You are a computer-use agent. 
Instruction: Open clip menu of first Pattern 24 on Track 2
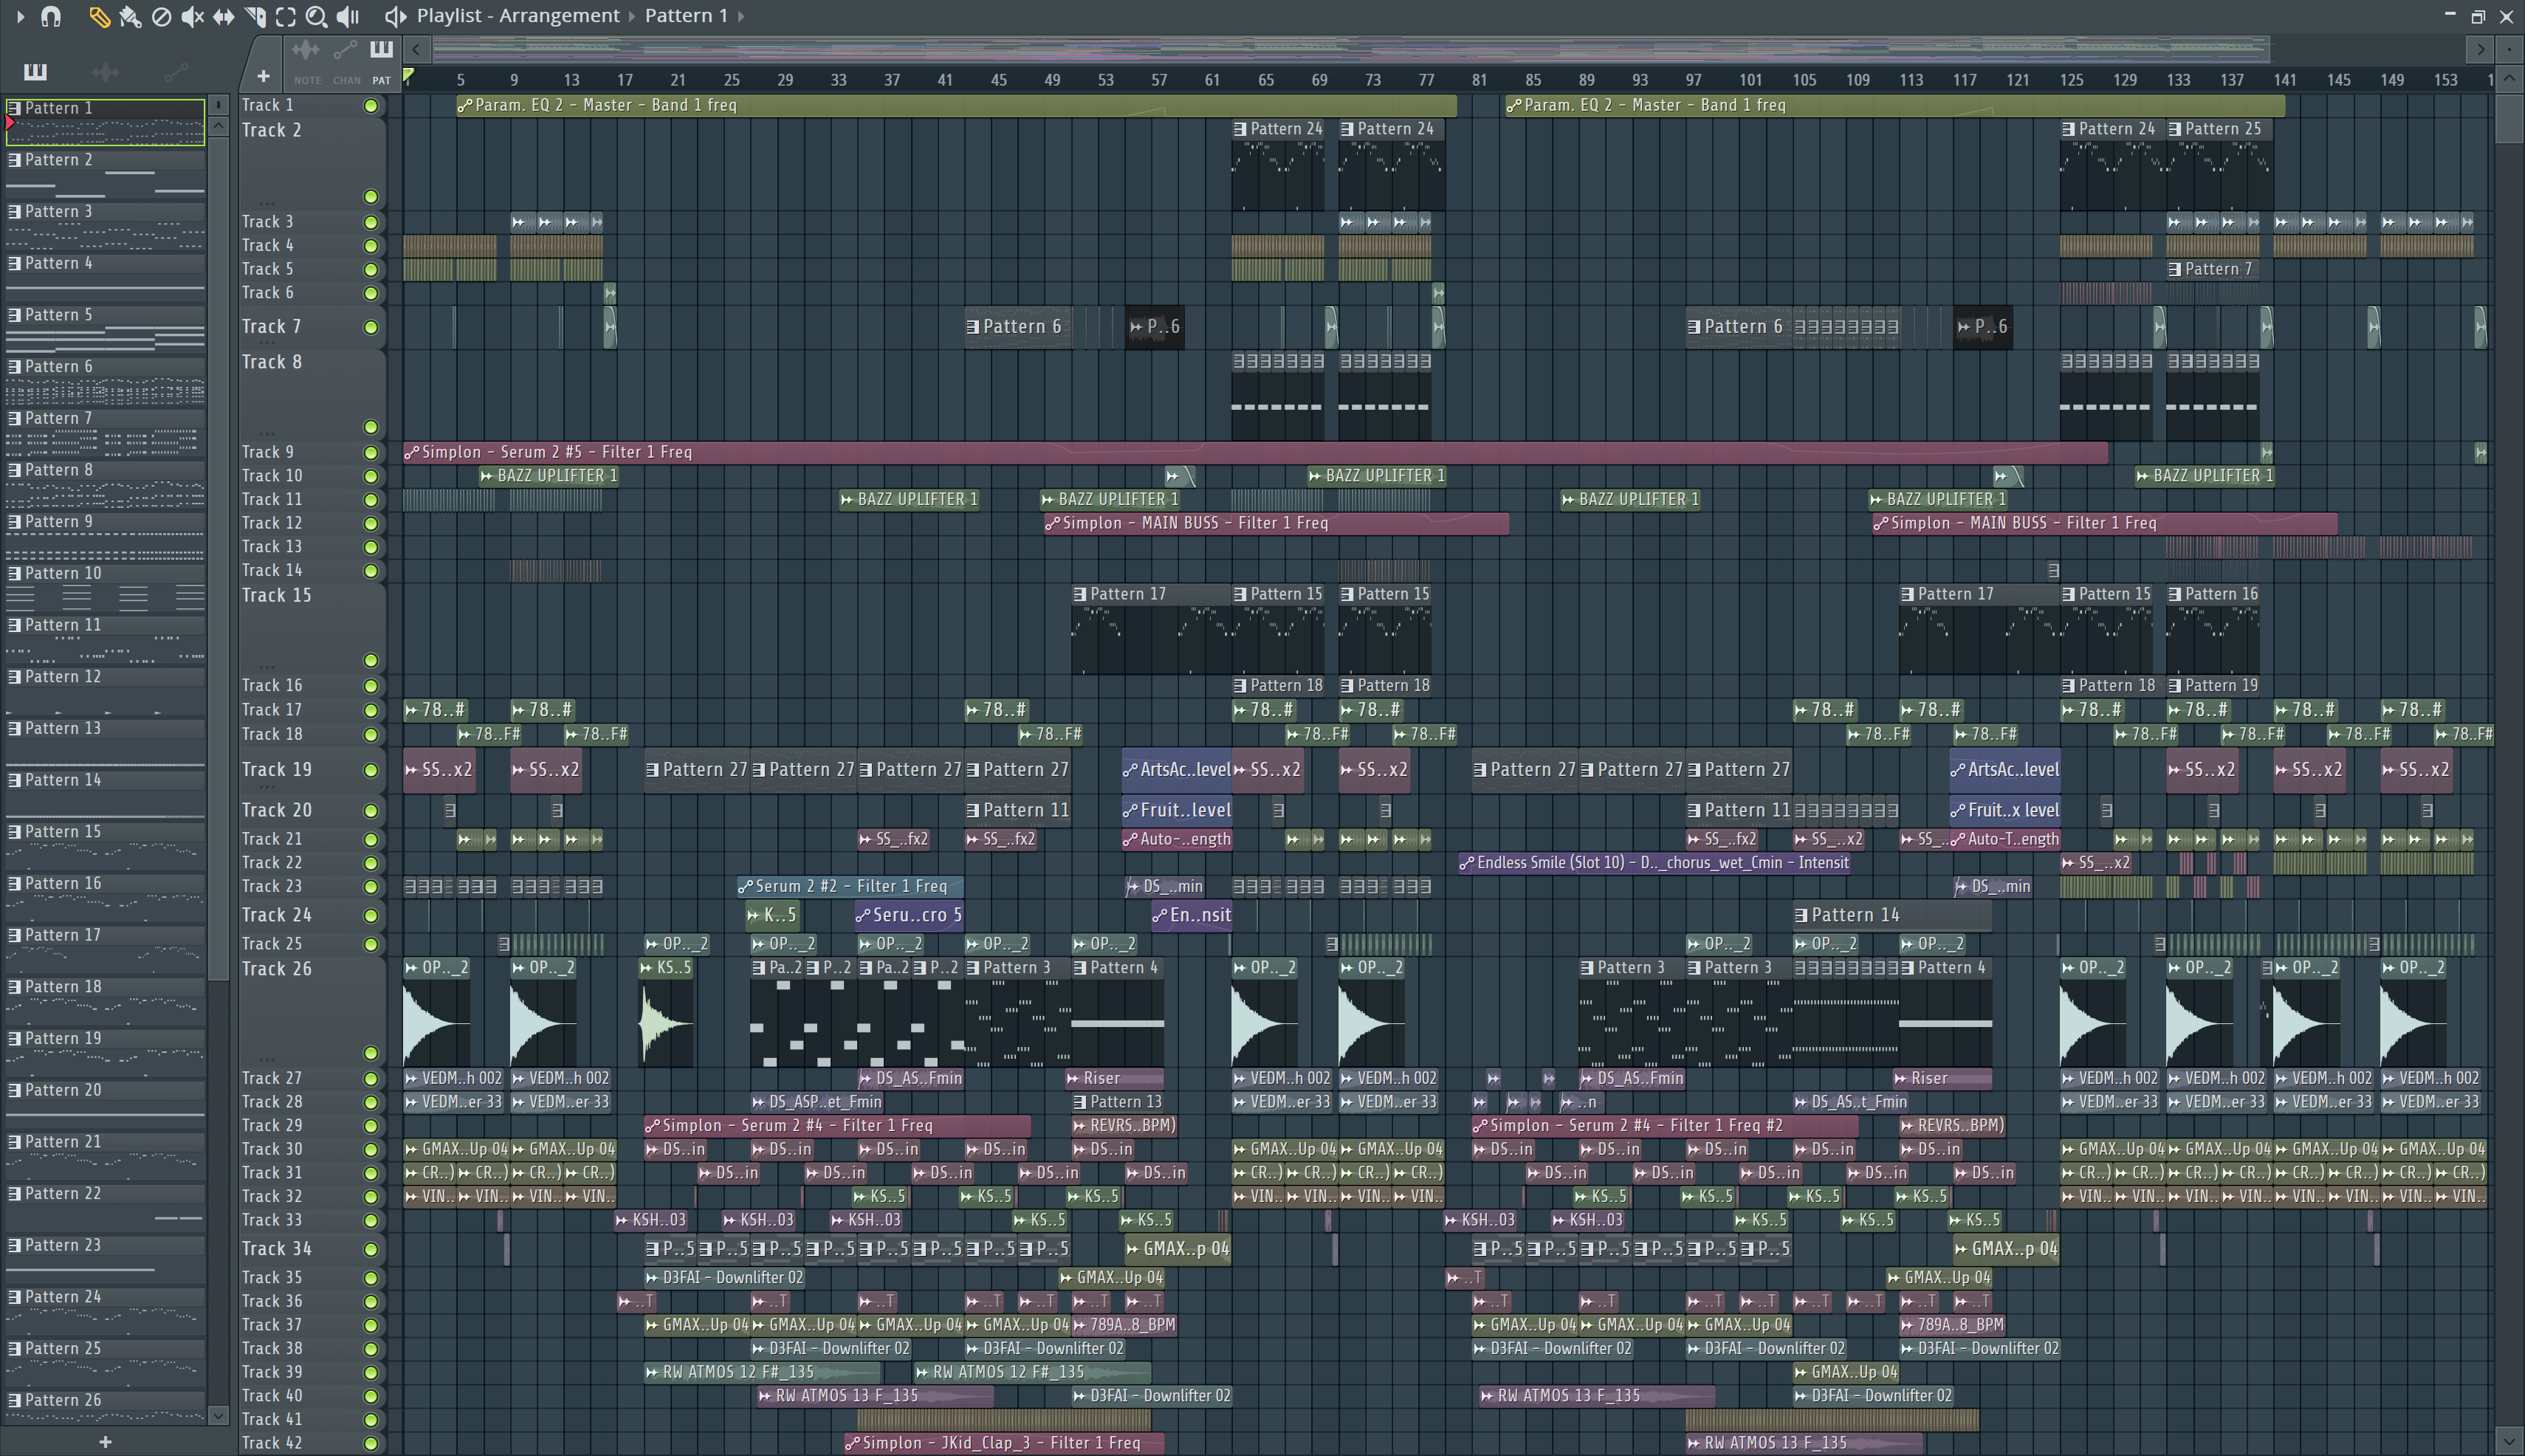pos(1240,129)
